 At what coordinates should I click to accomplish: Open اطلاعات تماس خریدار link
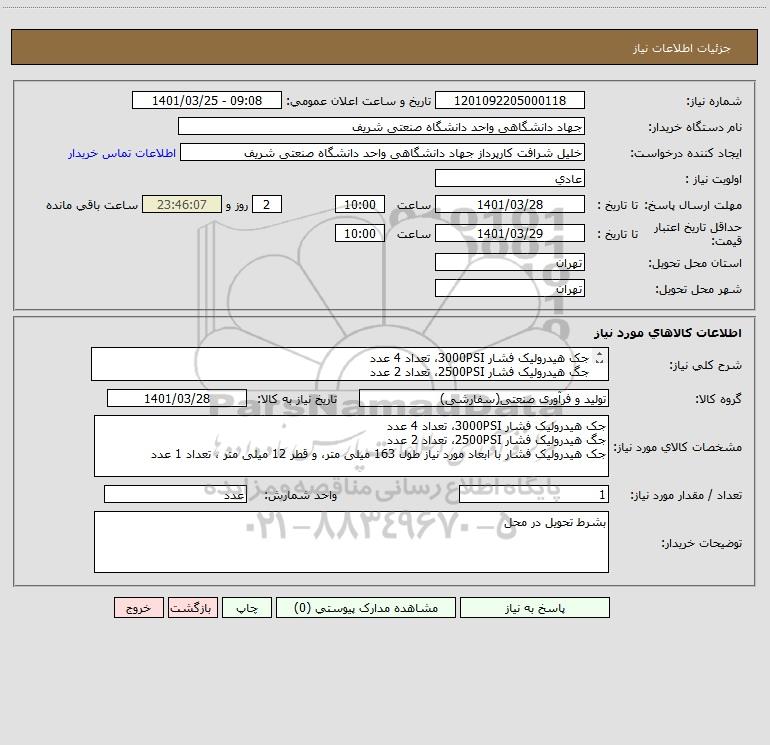pyautogui.click(x=122, y=153)
